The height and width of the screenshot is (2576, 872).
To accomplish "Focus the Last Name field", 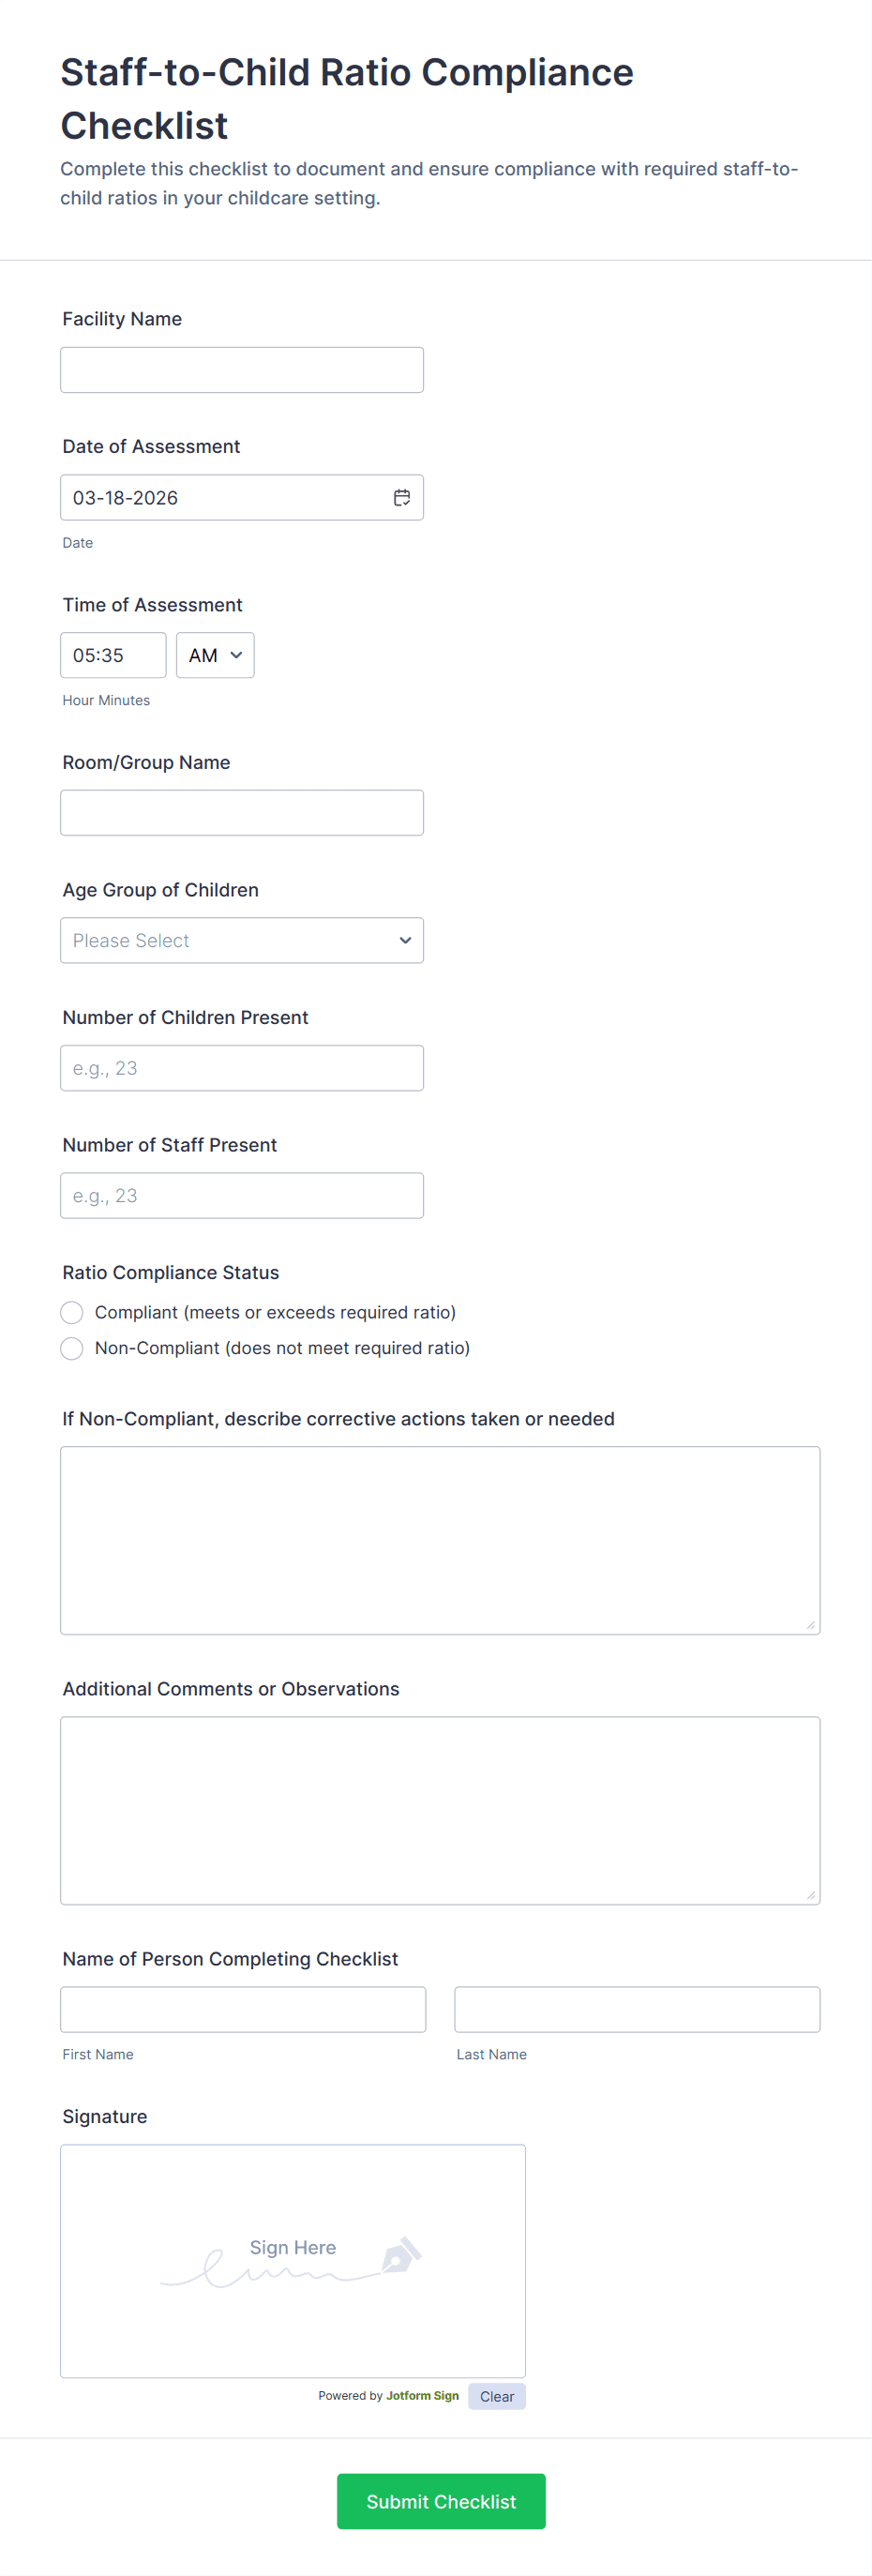I will coord(637,2009).
